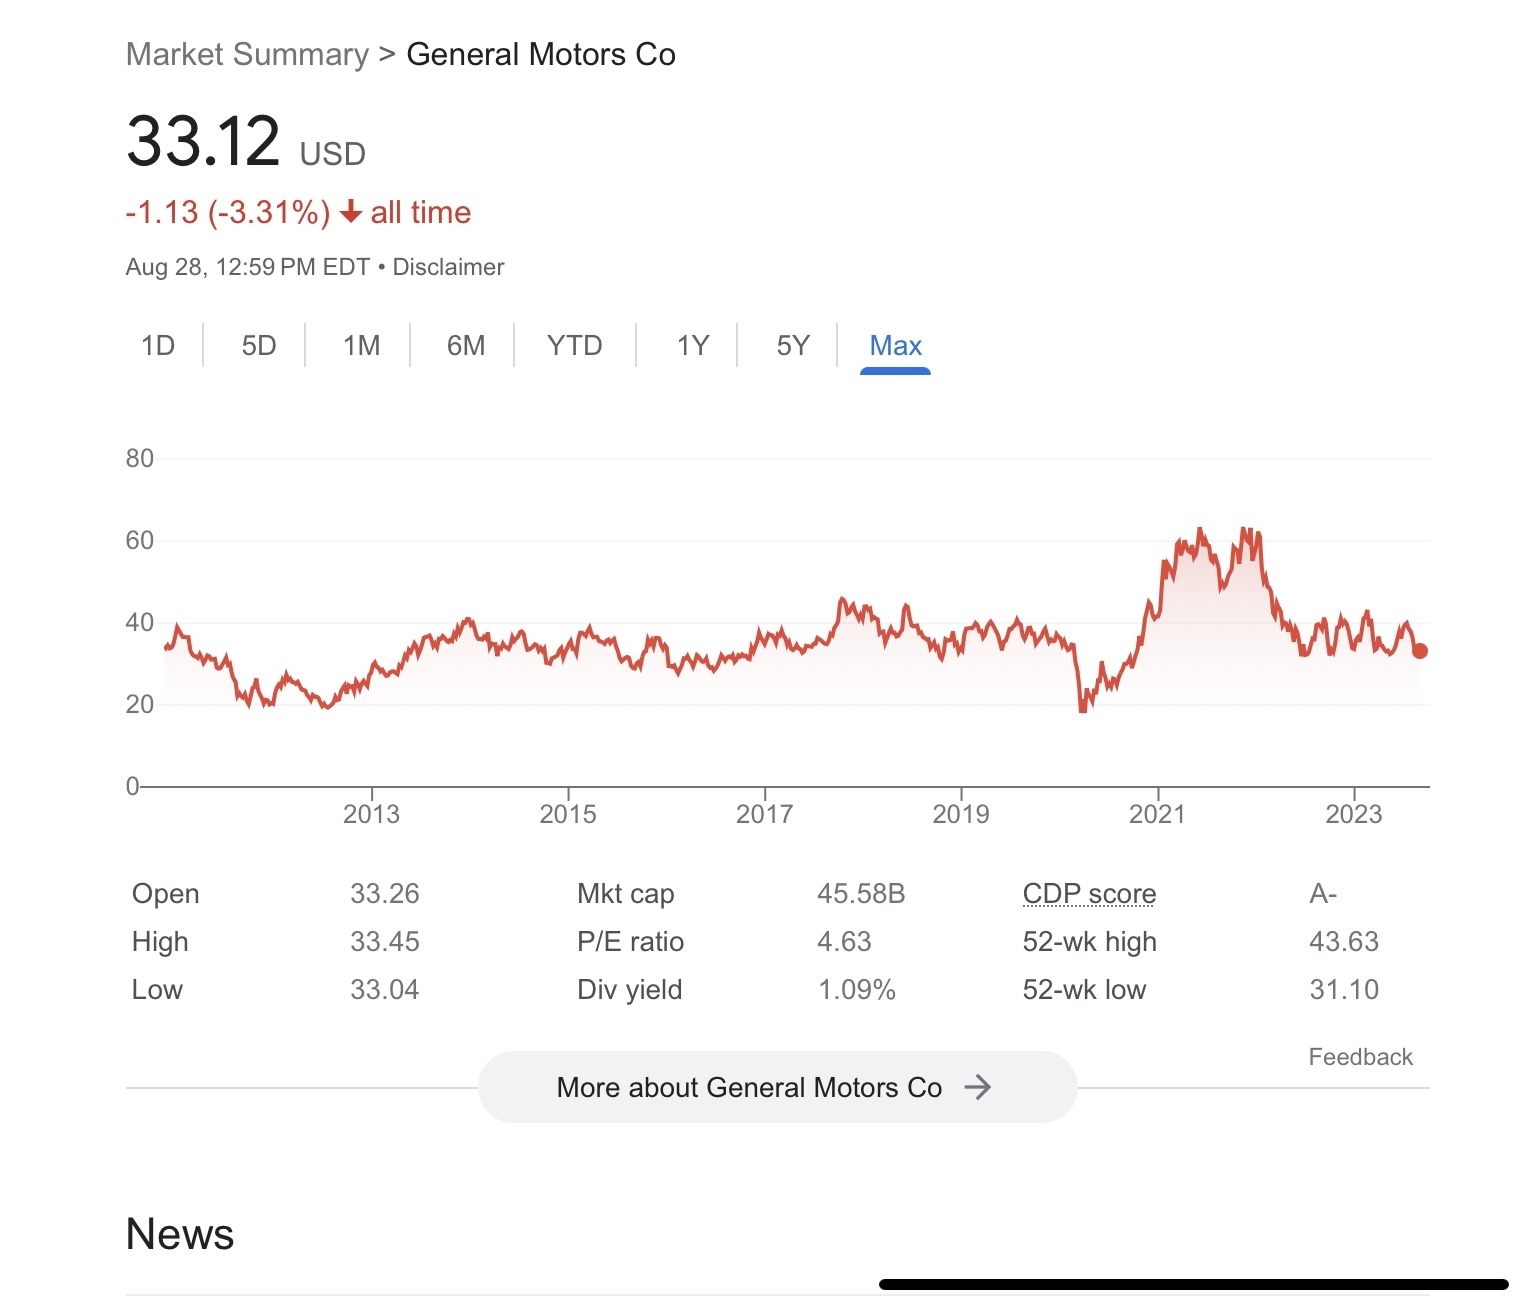The height and width of the screenshot is (1304, 1516).
Task: Select the 5Y chart tab
Action: 792,345
